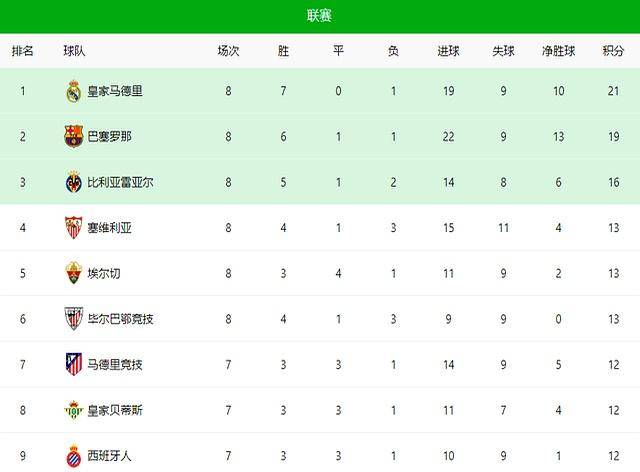This screenshot has width=640, height=472.
Task: Click the Espanyol club crest
Action: 73,455
